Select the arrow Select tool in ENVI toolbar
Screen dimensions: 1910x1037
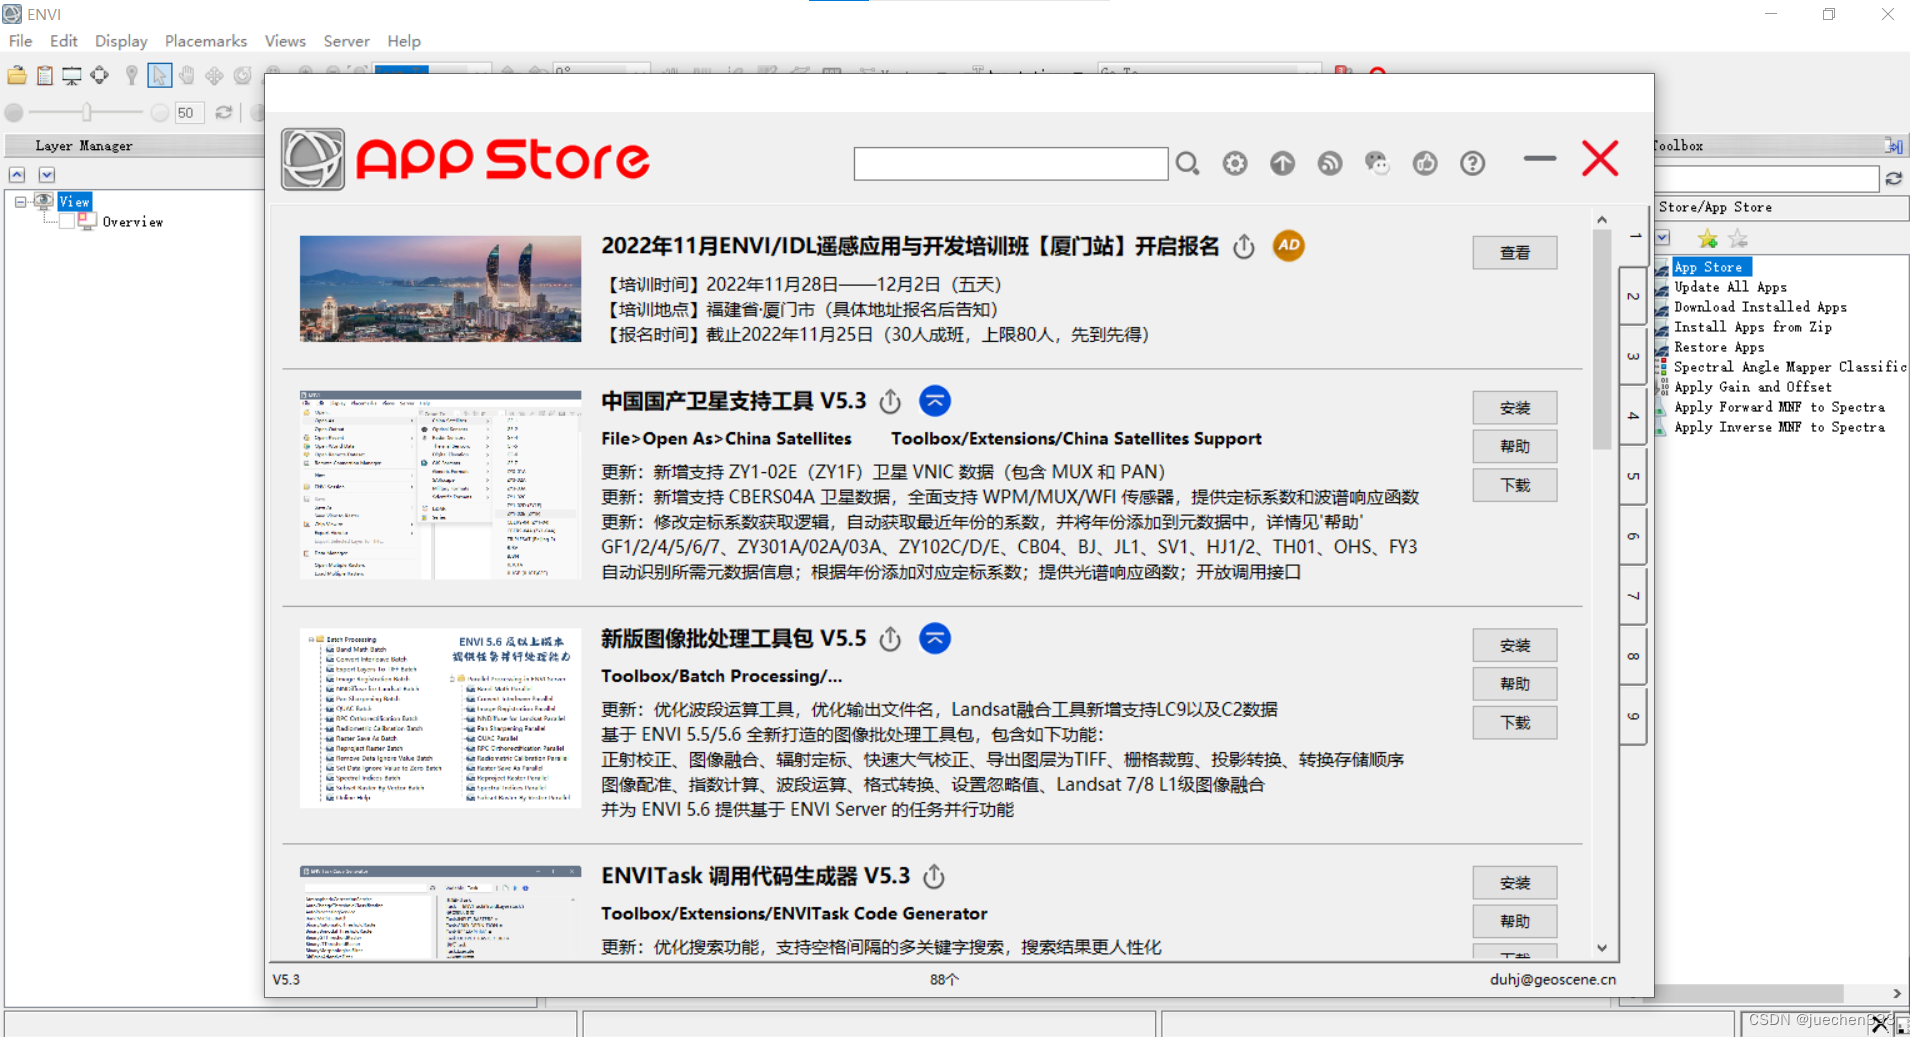(159, 75)
